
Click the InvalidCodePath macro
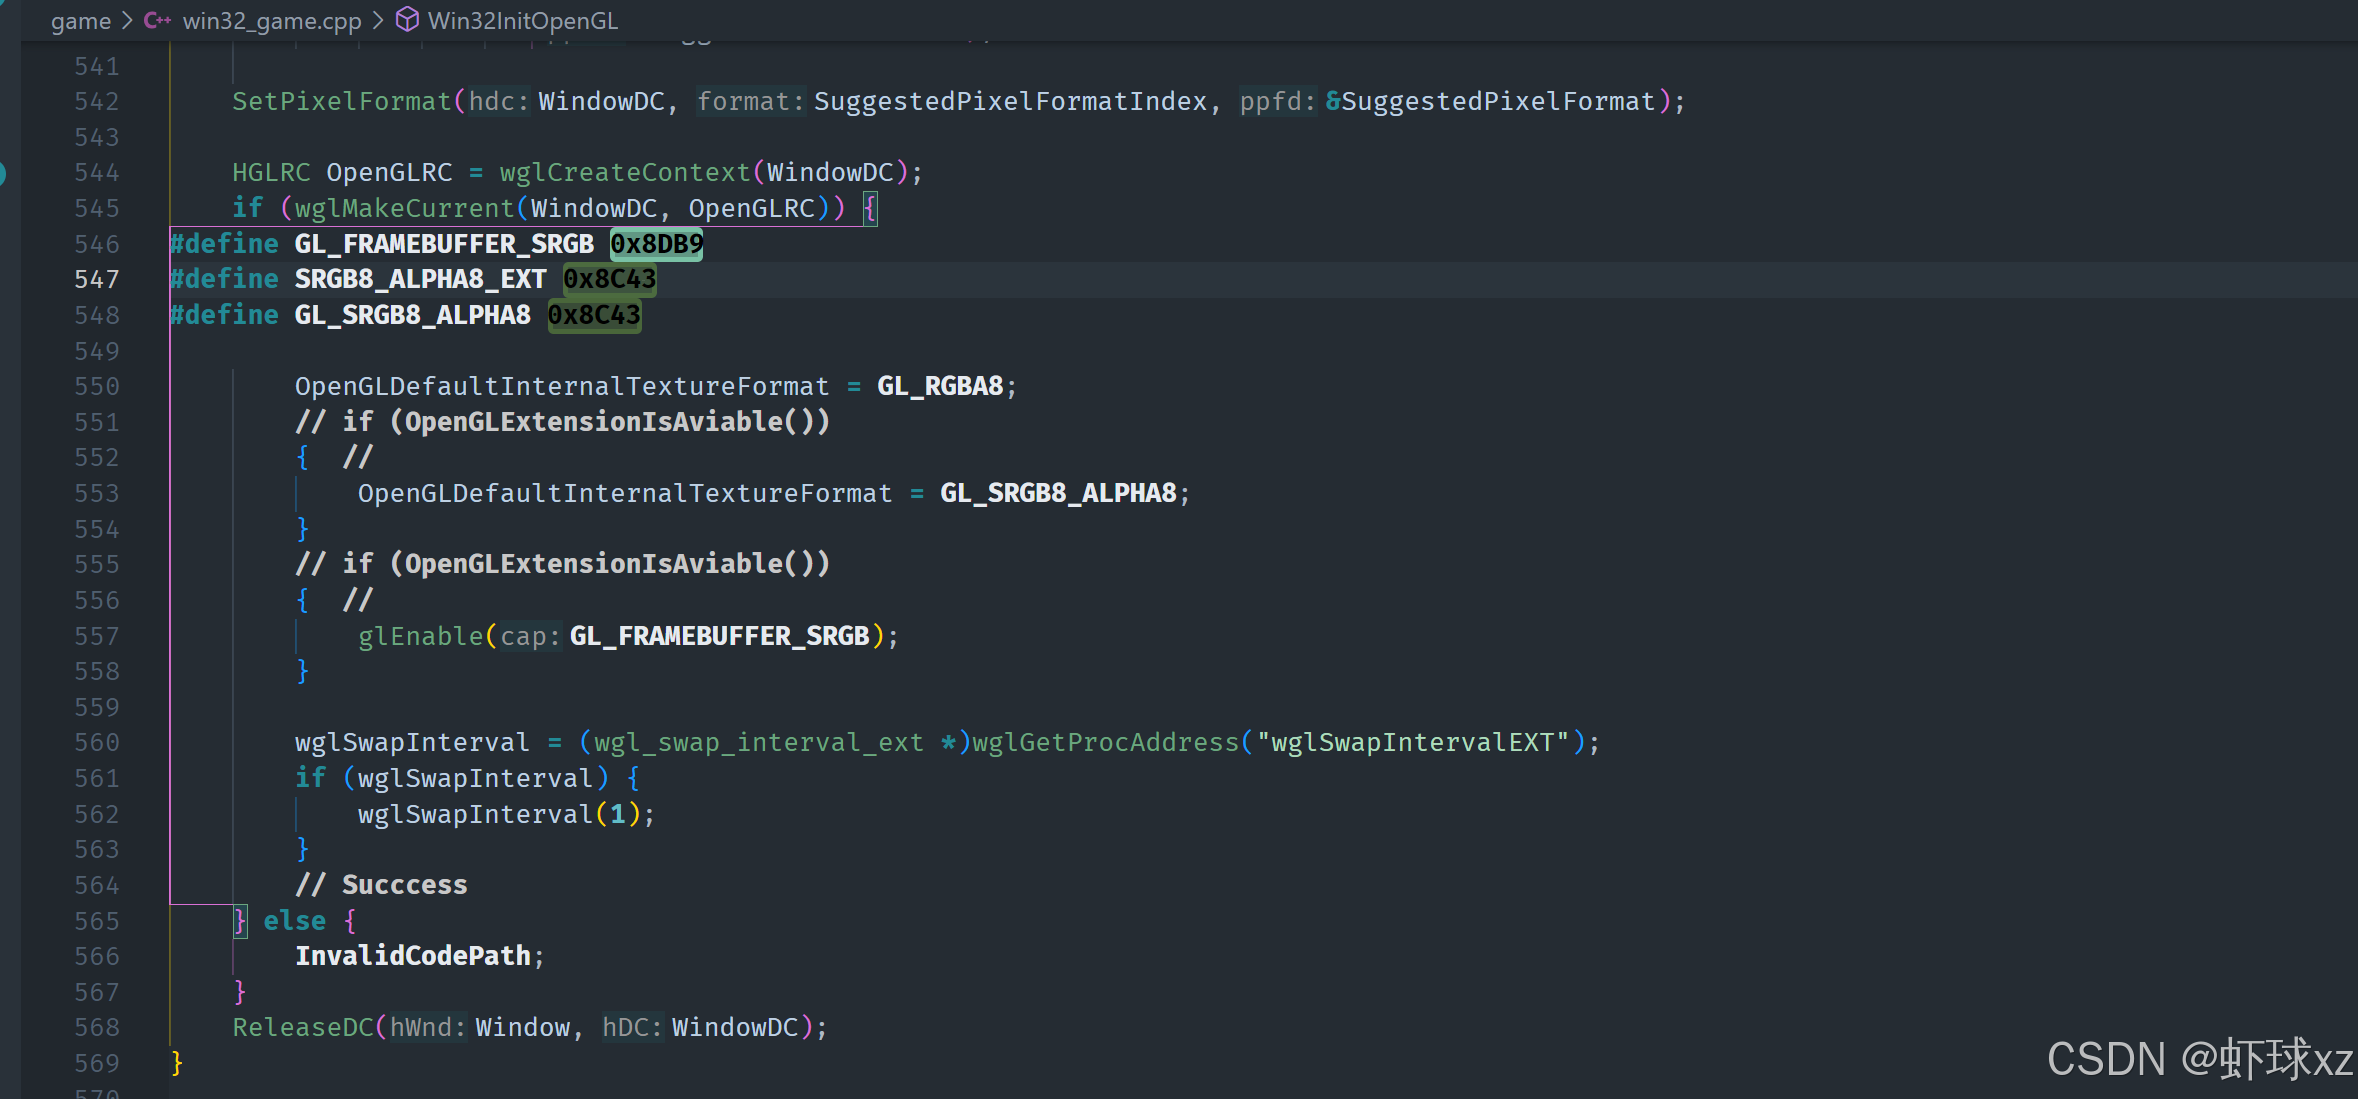412,957
